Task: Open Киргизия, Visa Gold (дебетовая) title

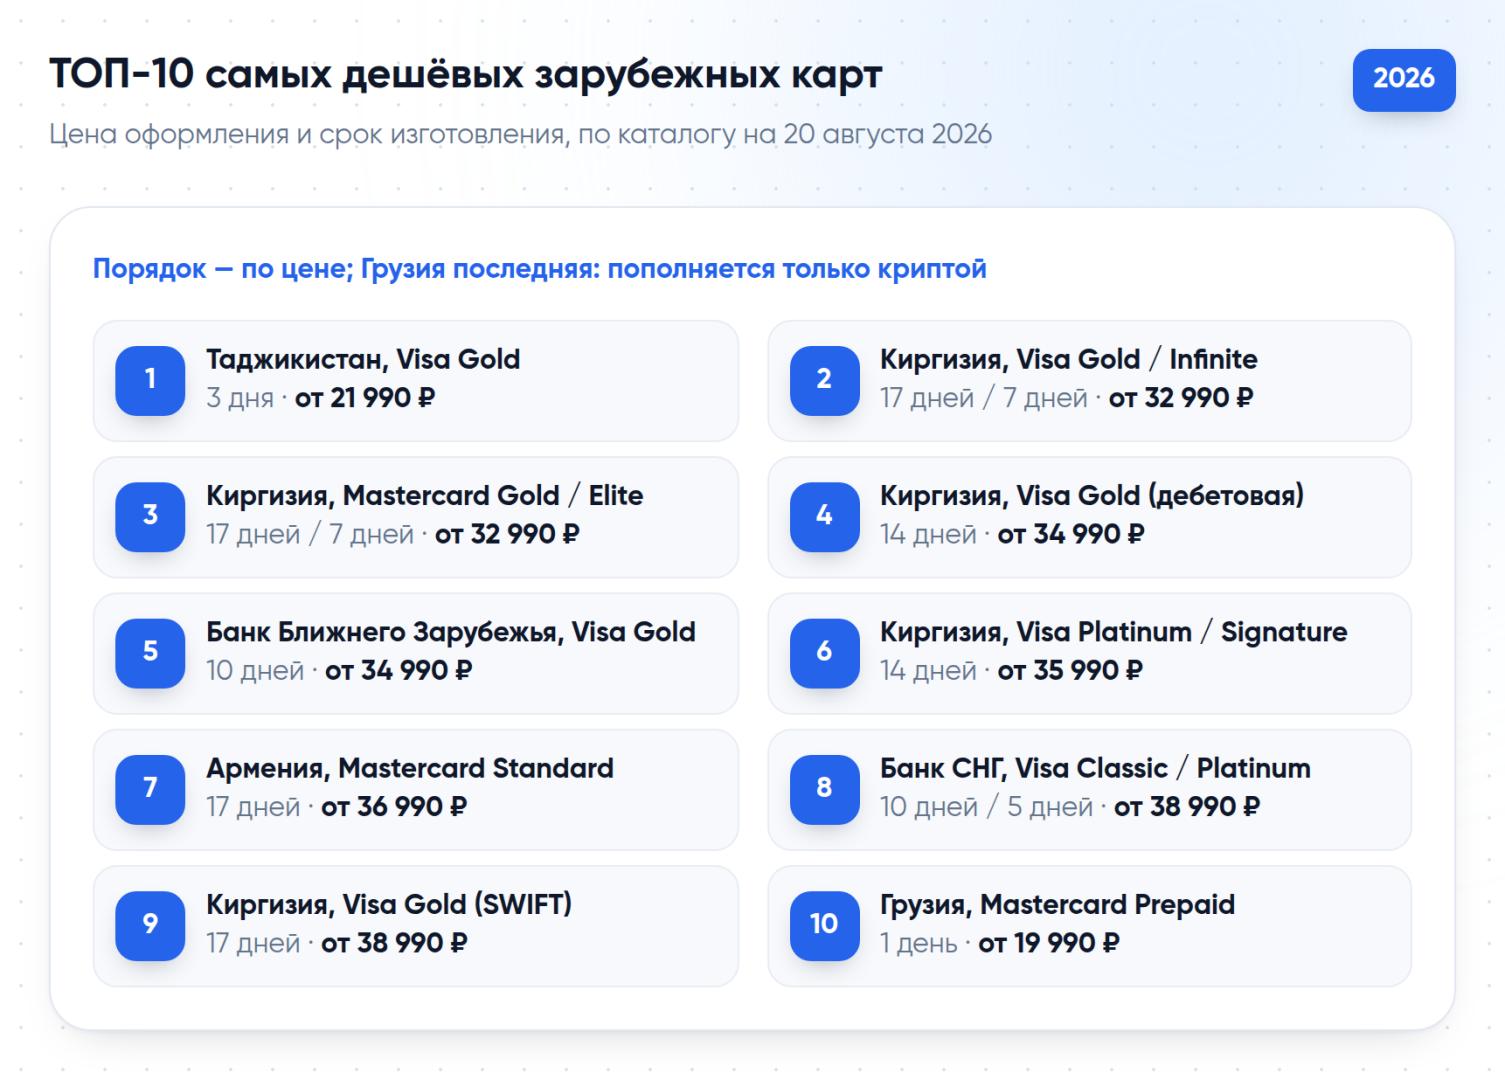Action: pos(1092,496)
